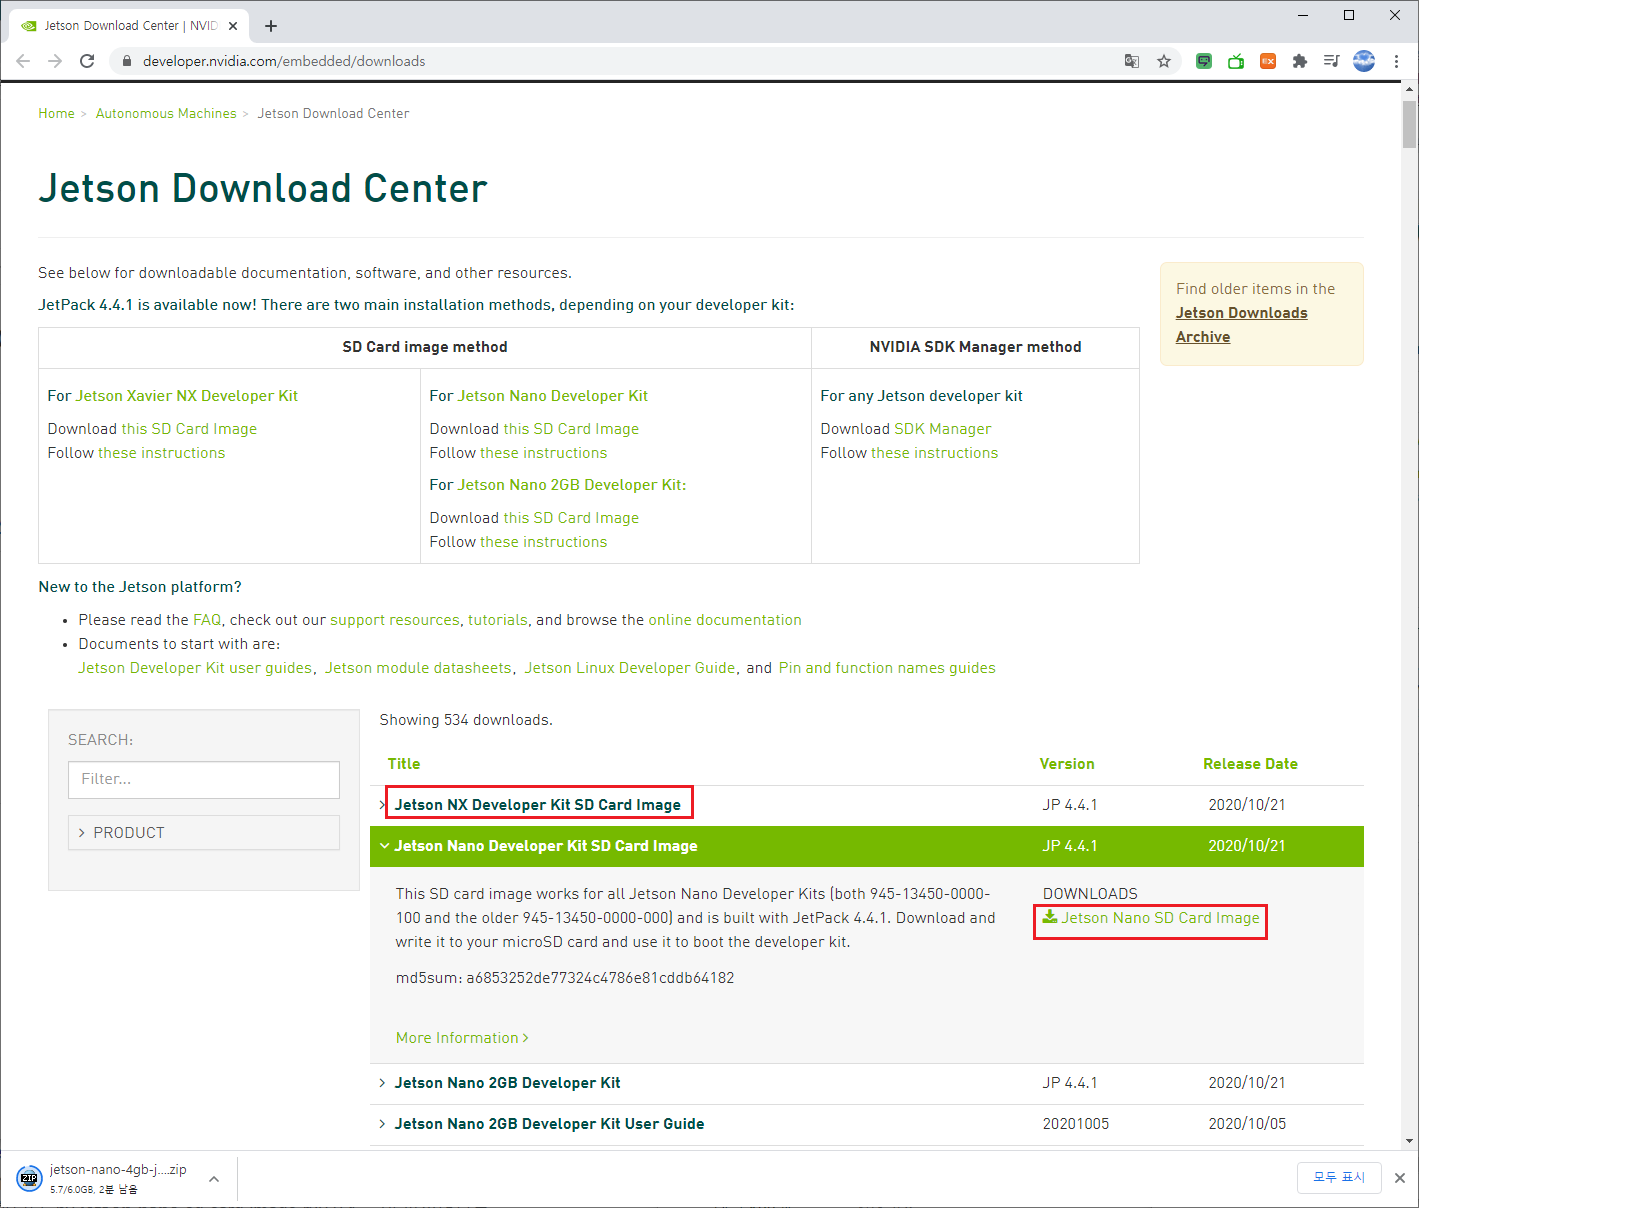Image resolution: width=1632 pixels, height=1208 pixels.
Task: Click the scrollbar down arrow
Action: (x=1409, y=1140)
